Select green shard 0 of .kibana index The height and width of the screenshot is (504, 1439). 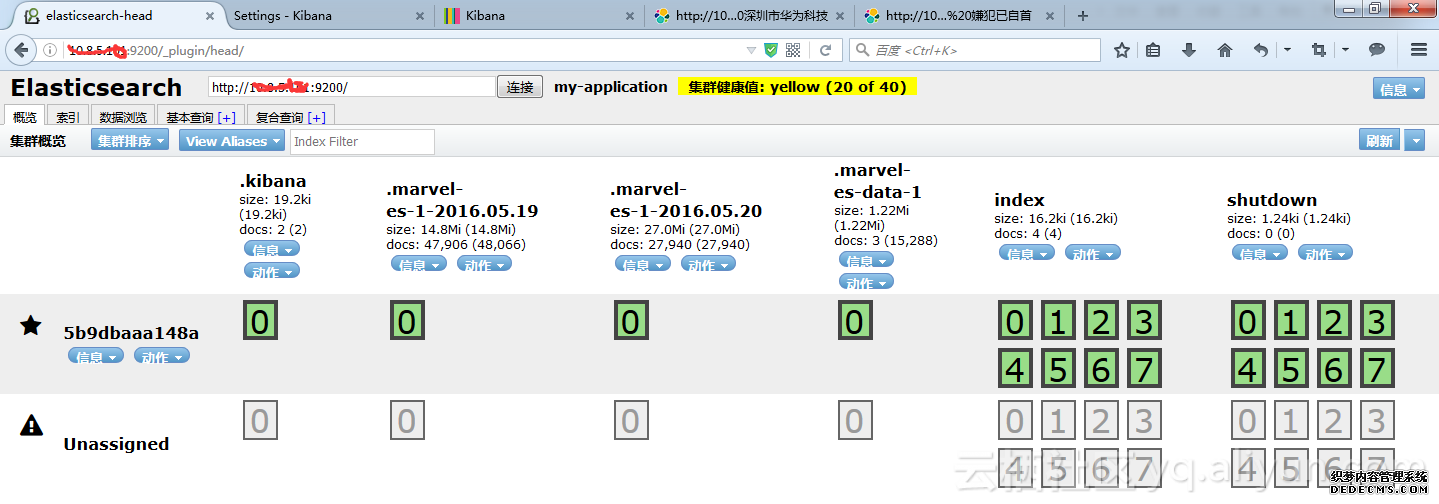coord(260,322)
